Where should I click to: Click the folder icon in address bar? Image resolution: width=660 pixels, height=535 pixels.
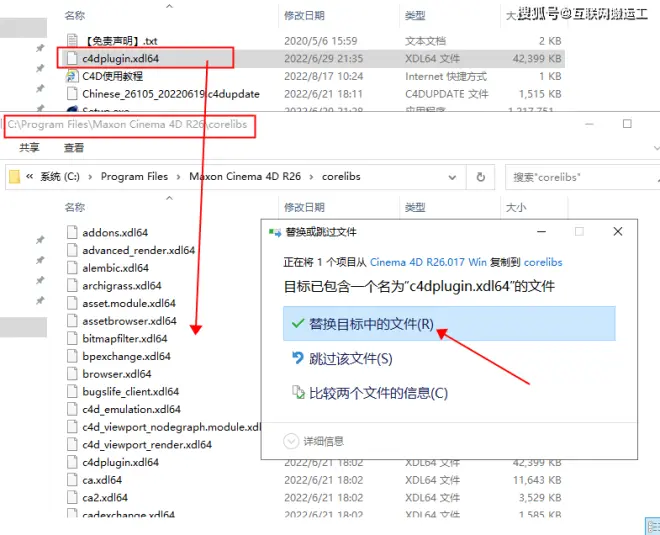pos(15,177)
